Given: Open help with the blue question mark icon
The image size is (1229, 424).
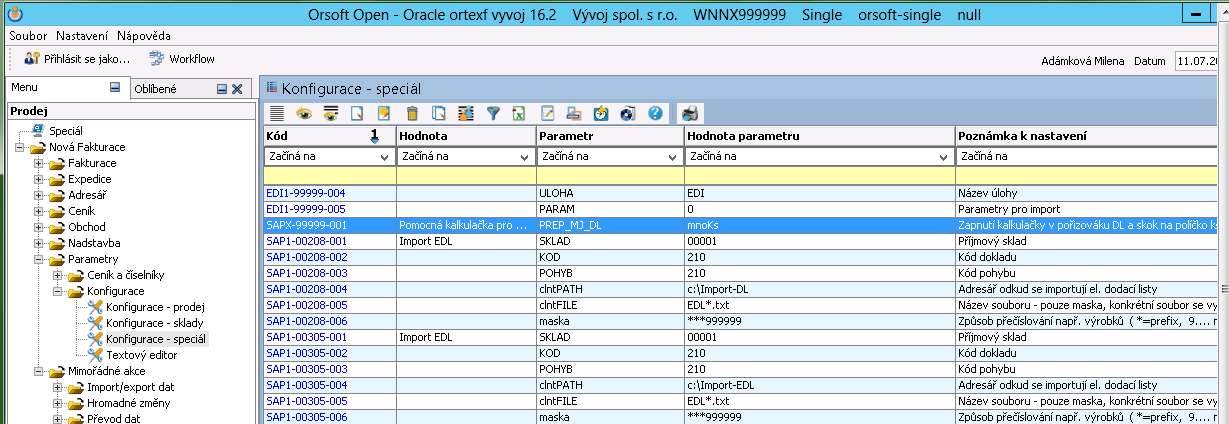Looking at the screenshot, I should coord(656,113).
